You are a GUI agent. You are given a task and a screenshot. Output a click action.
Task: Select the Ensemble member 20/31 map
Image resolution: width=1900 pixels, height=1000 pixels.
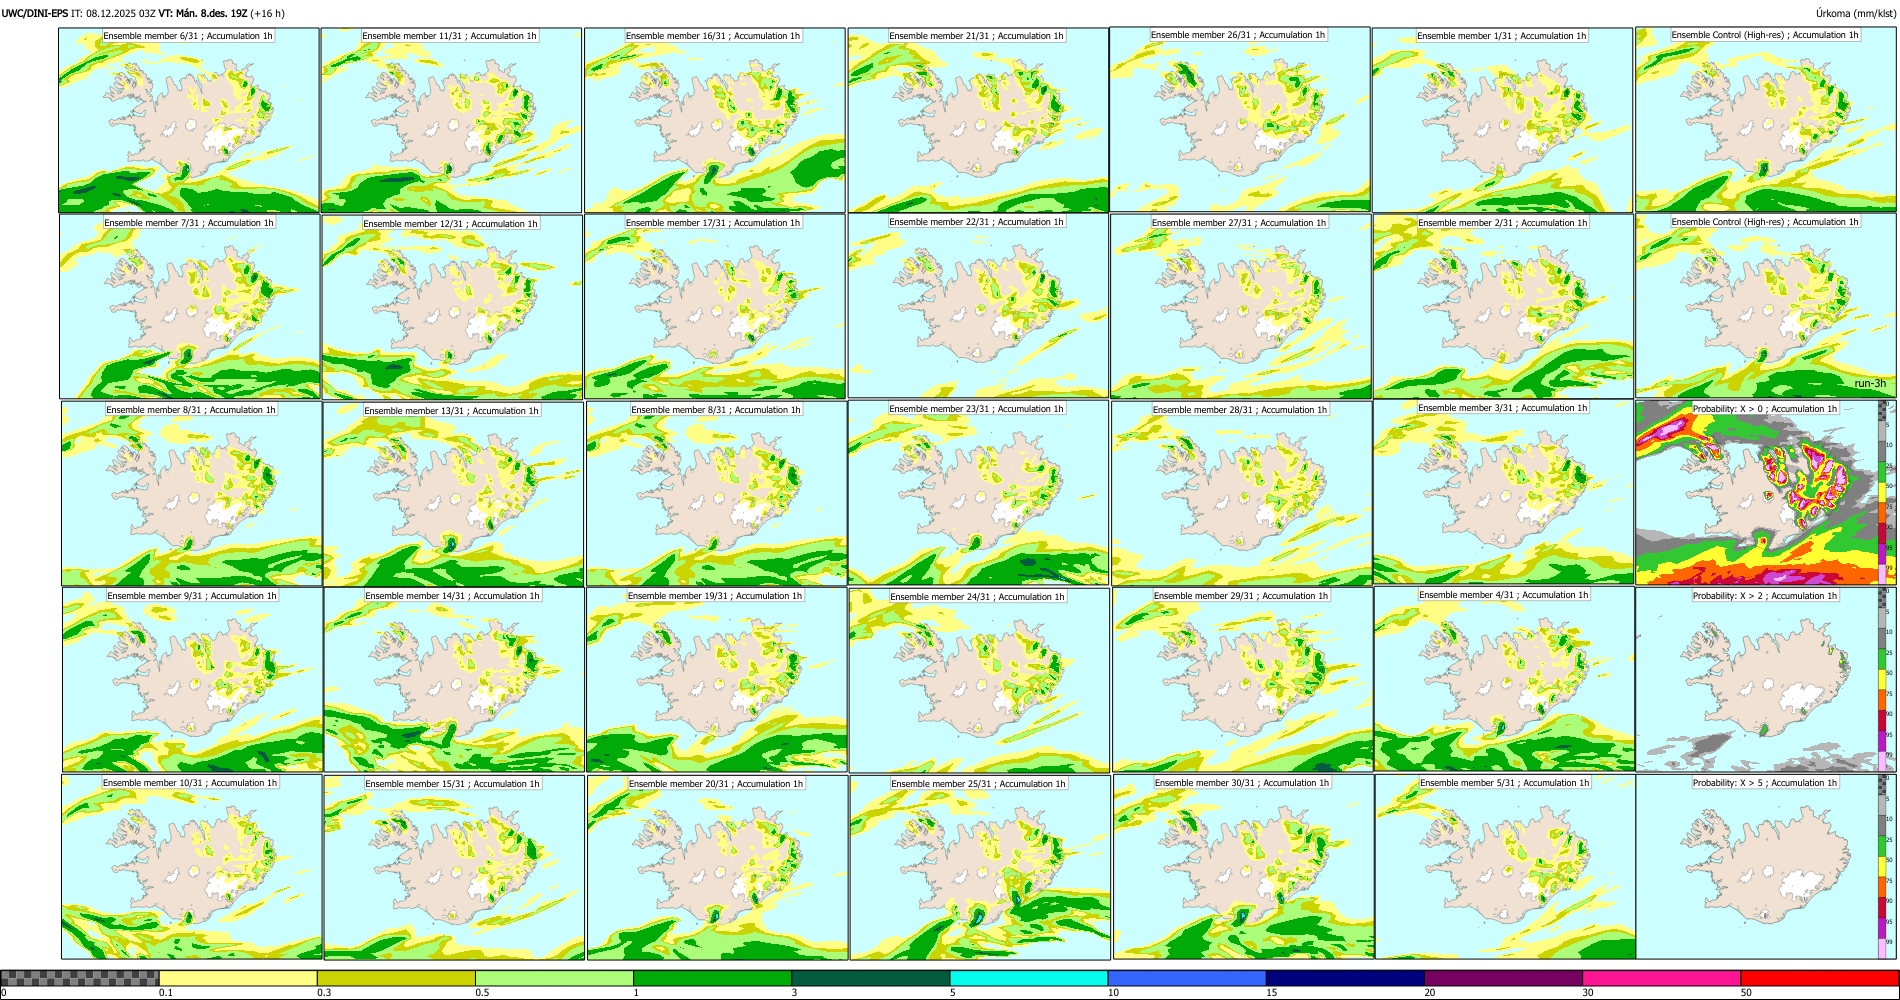pos(717,867)
